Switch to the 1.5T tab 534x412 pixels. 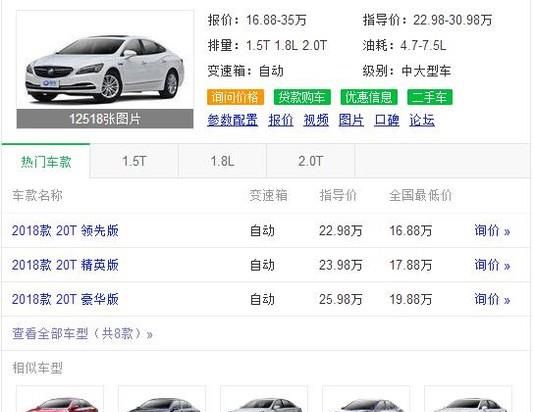[x=134, y=161]
